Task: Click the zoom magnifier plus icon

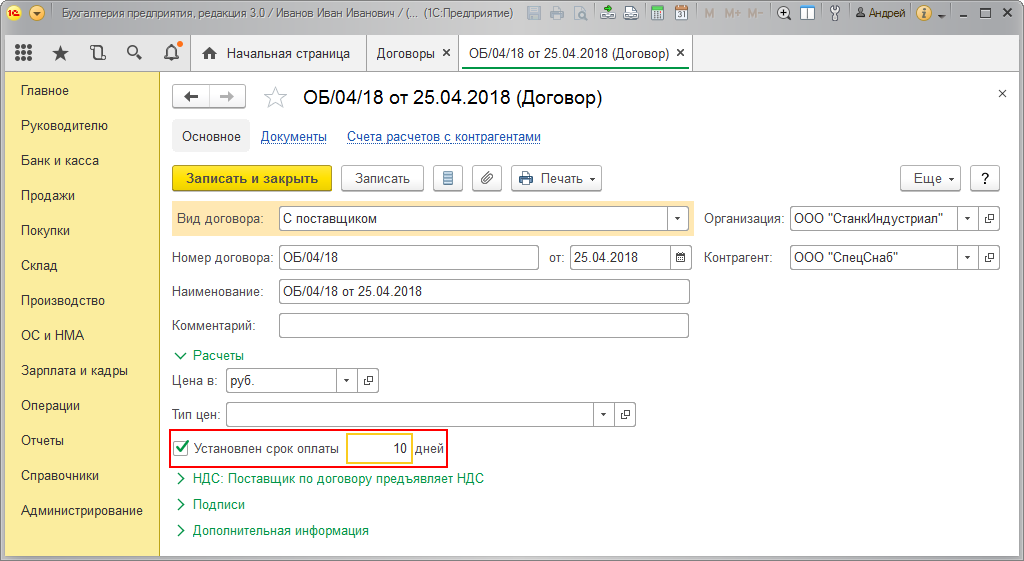Action: point(784,13)
